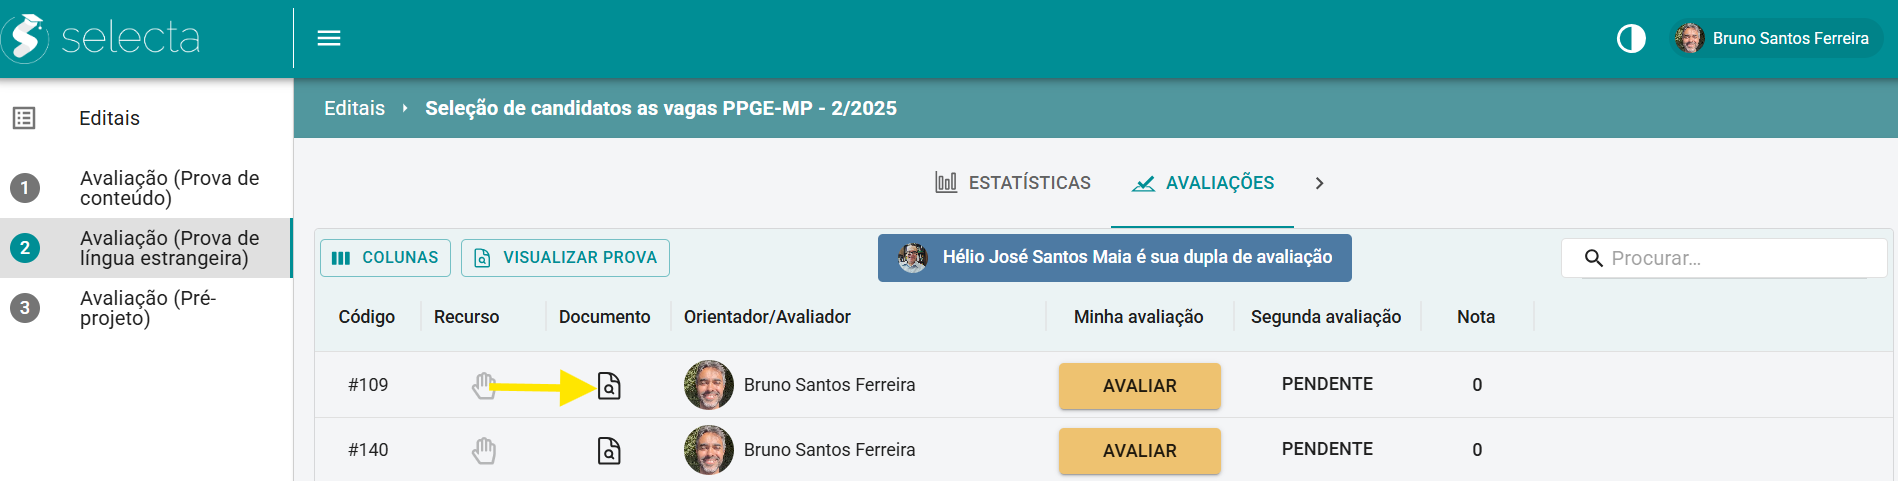The height and width of the screenshot is (481, 1898).
Task: Switch to the Avaliações tab
Action: pos(1202,183)
